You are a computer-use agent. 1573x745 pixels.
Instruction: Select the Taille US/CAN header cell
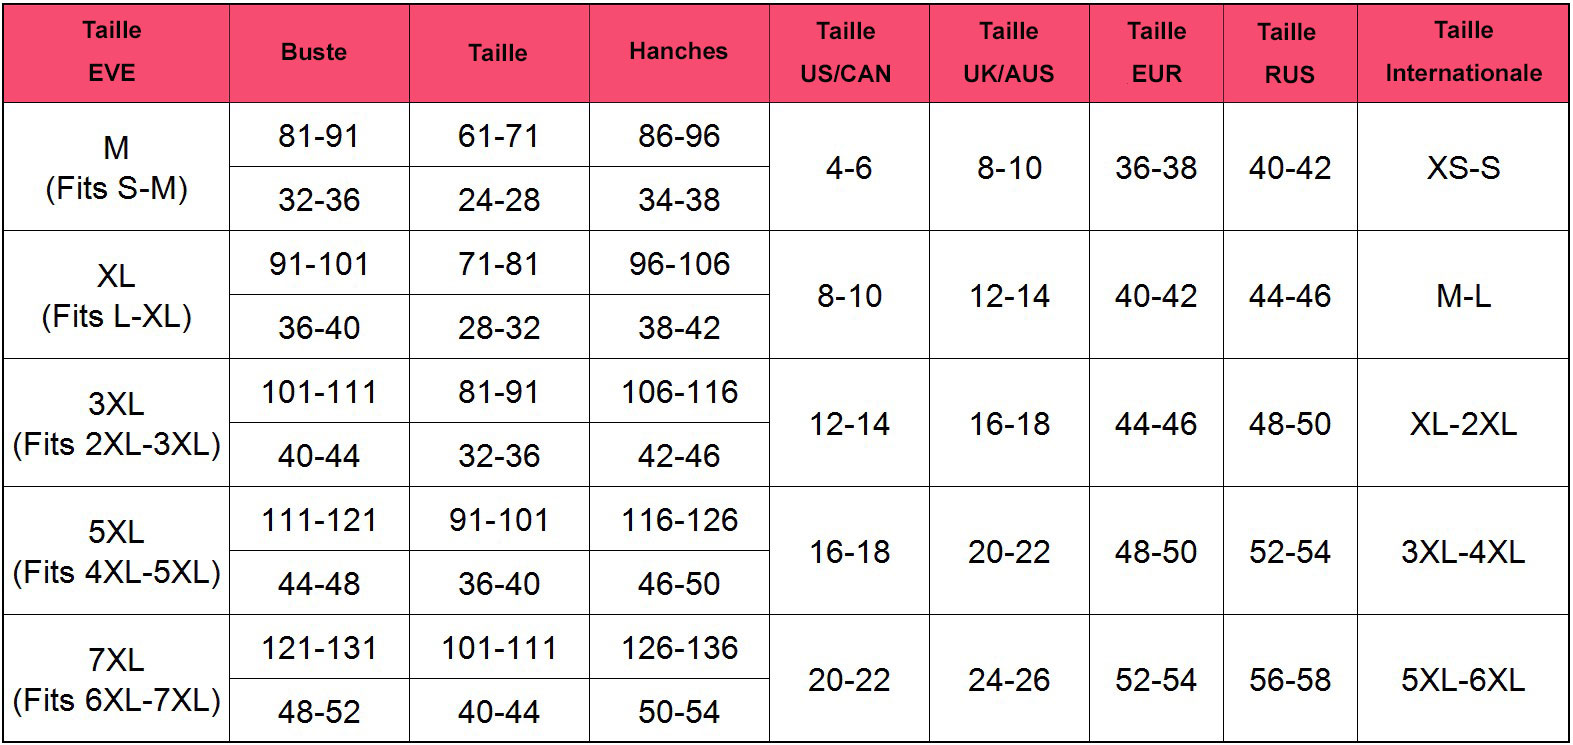click(849, 52)
